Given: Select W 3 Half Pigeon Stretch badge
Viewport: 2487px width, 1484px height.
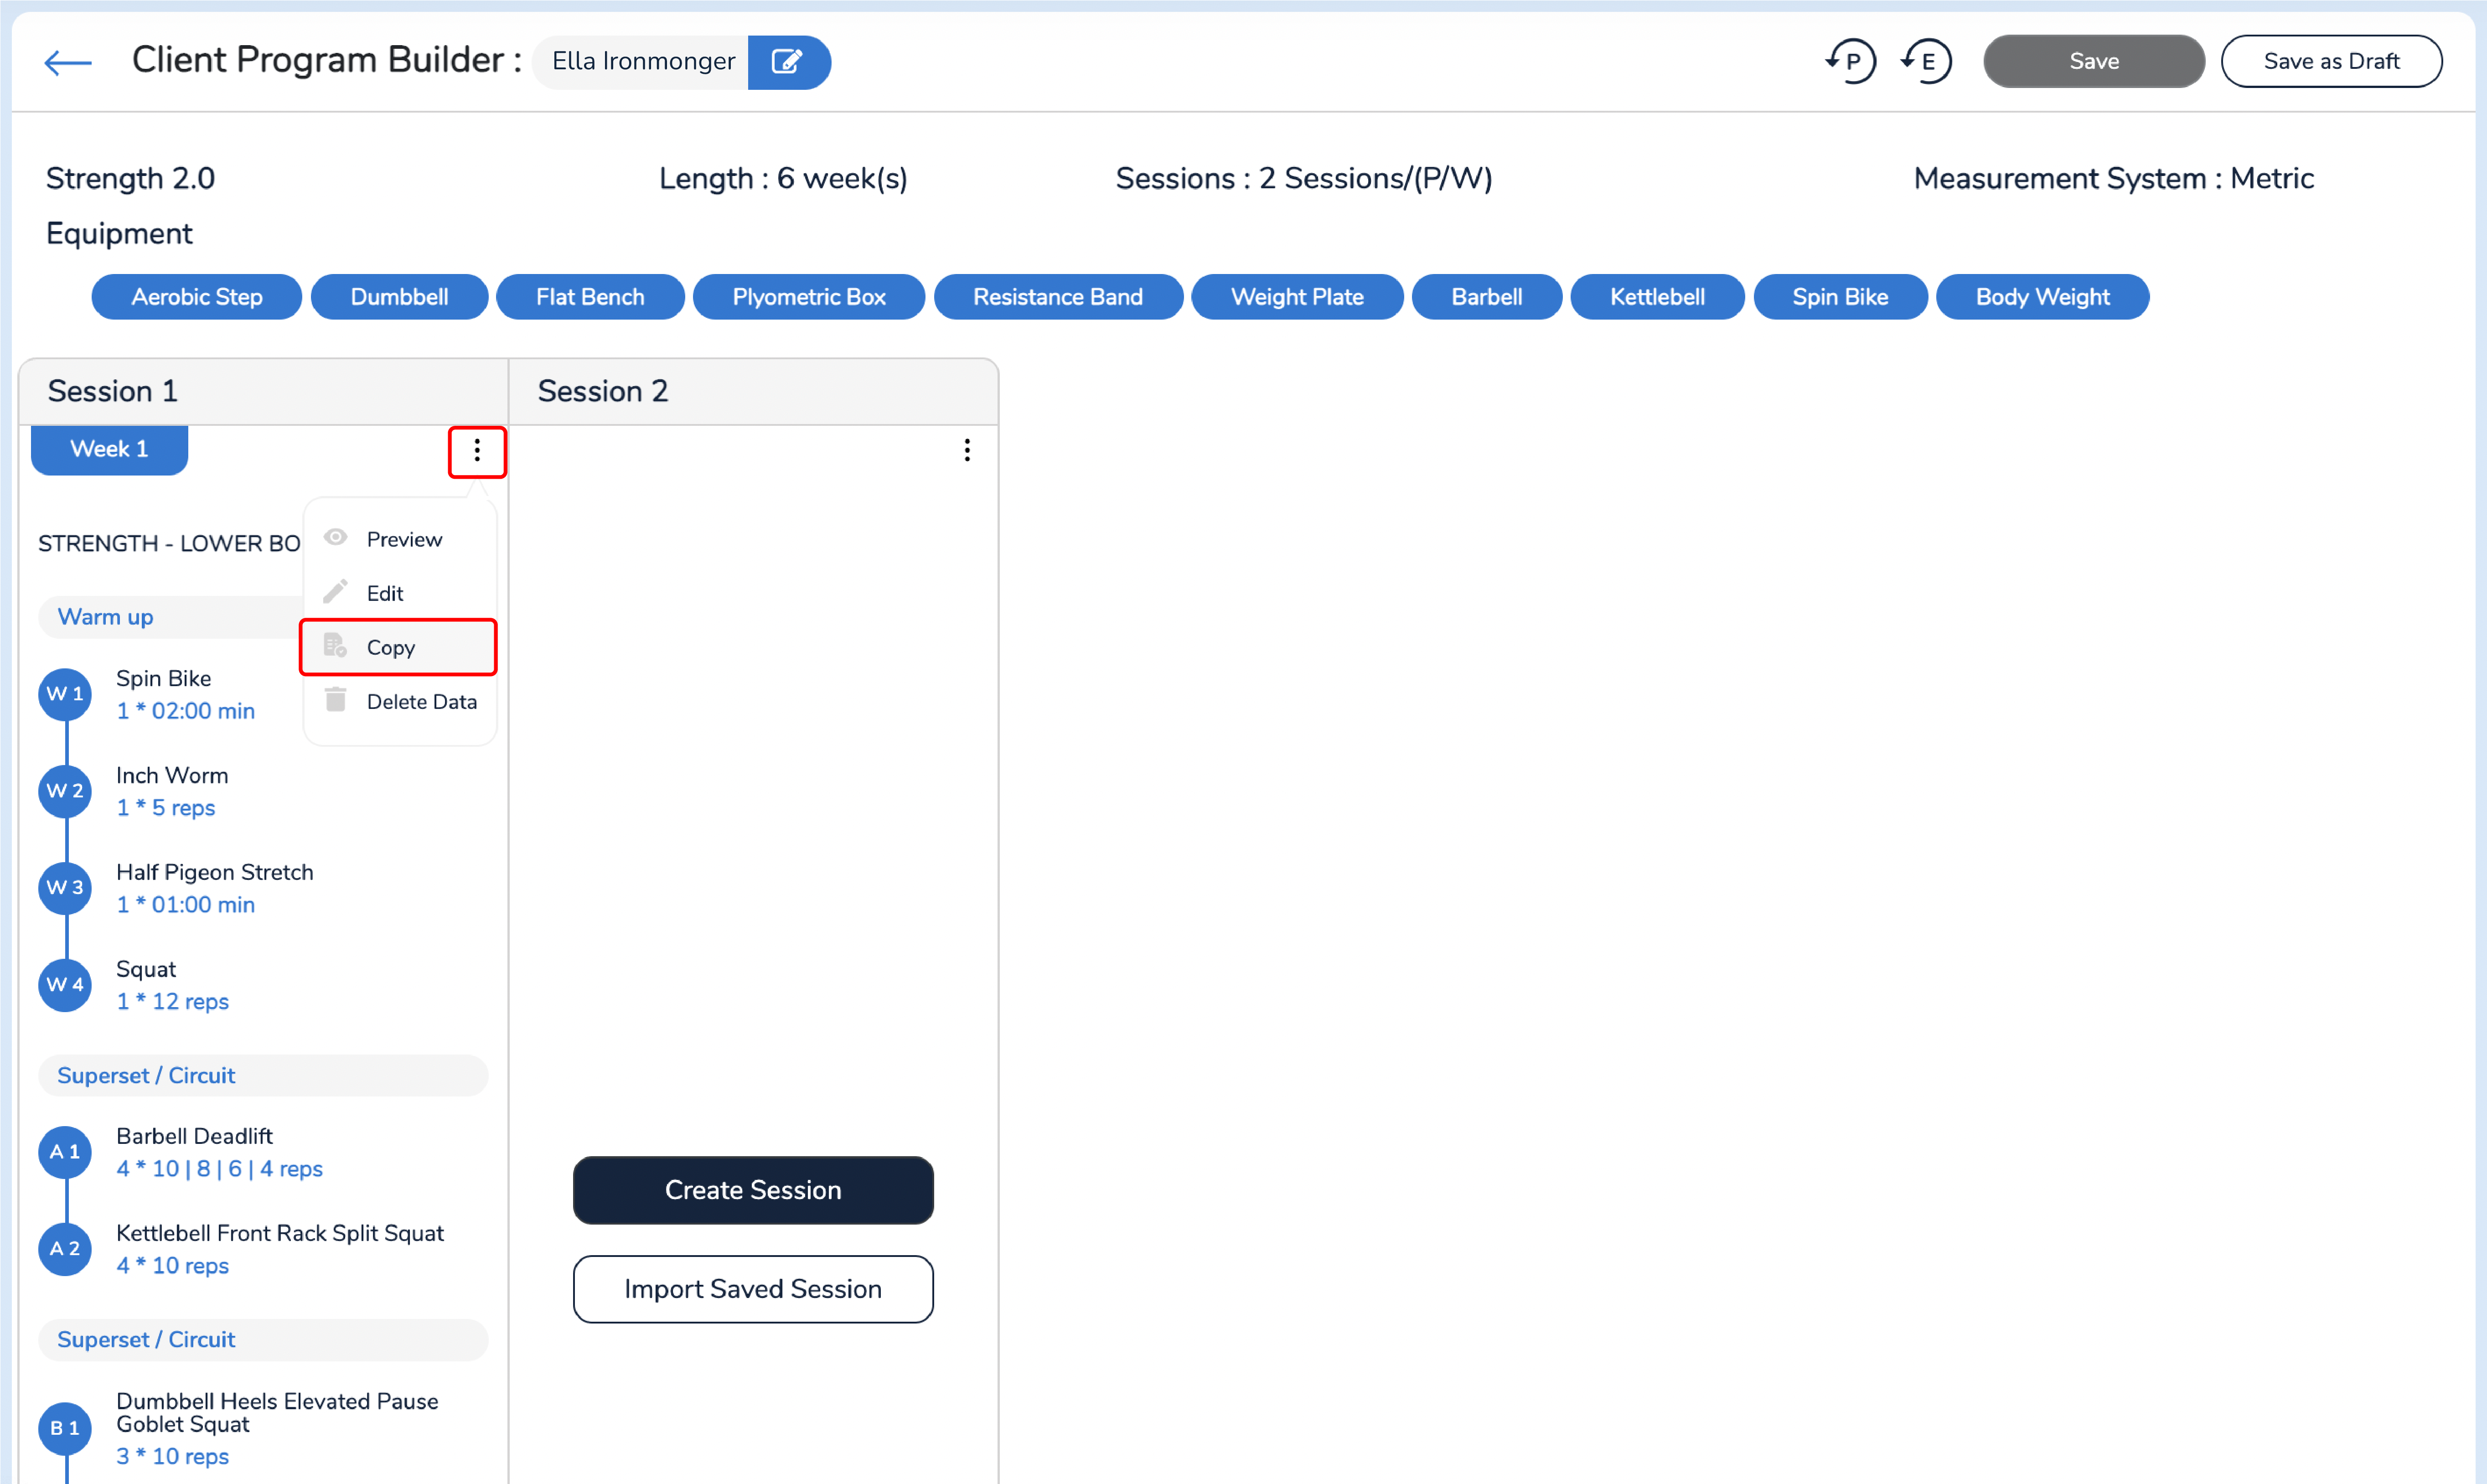Looking at the screenshot, I should point(65,888).
